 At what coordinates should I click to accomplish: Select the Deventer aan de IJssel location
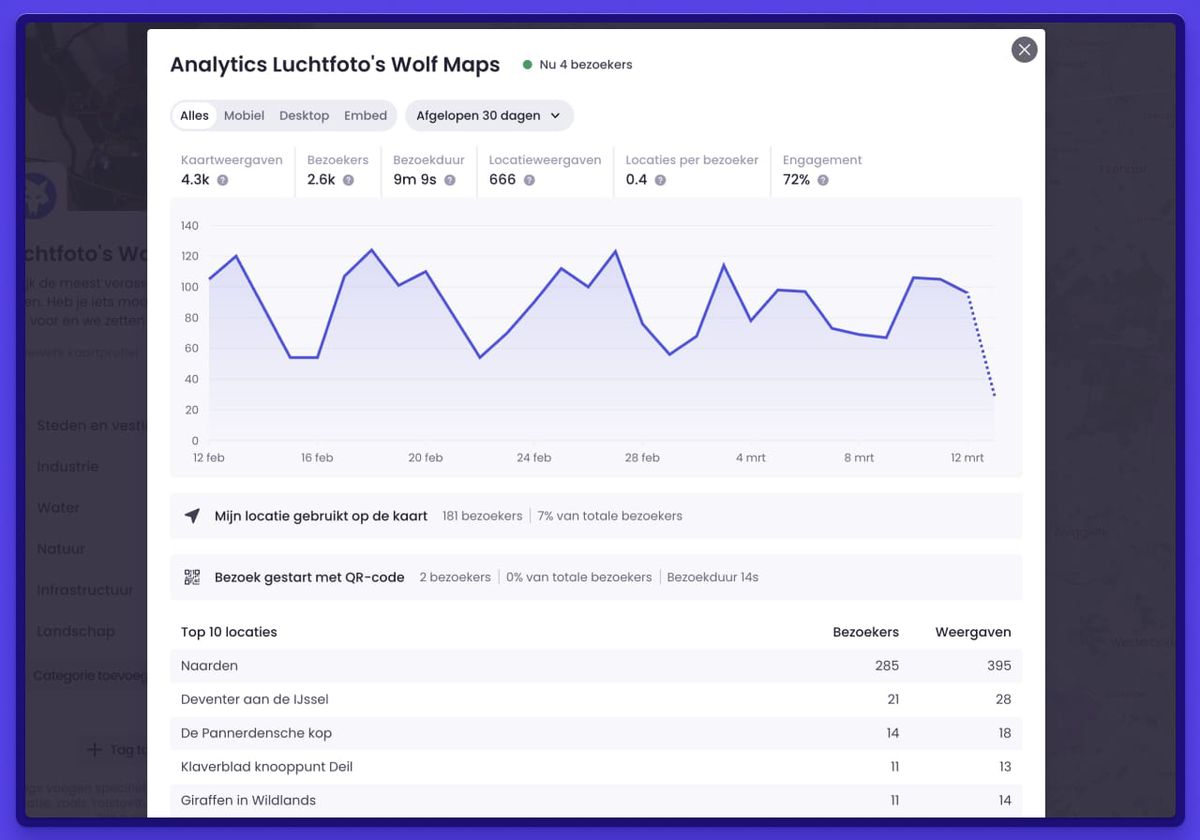pyautogui.click(x=254, y=700)
